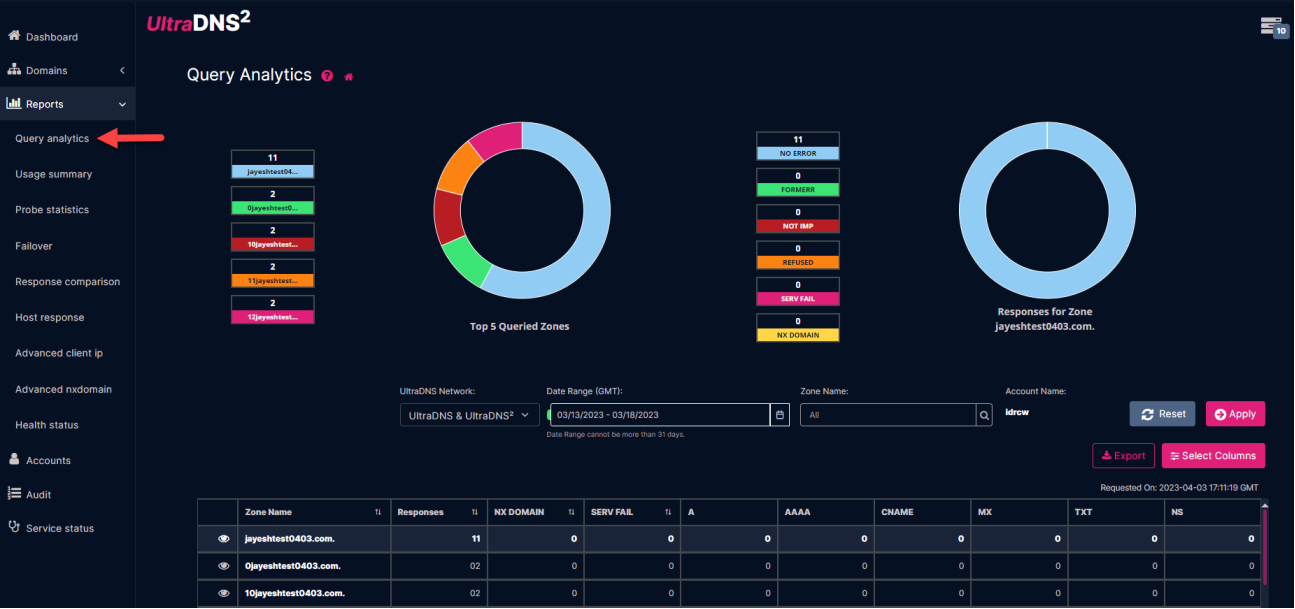
Task: Open Advanced nxdomain report
Action: point(63,389)
